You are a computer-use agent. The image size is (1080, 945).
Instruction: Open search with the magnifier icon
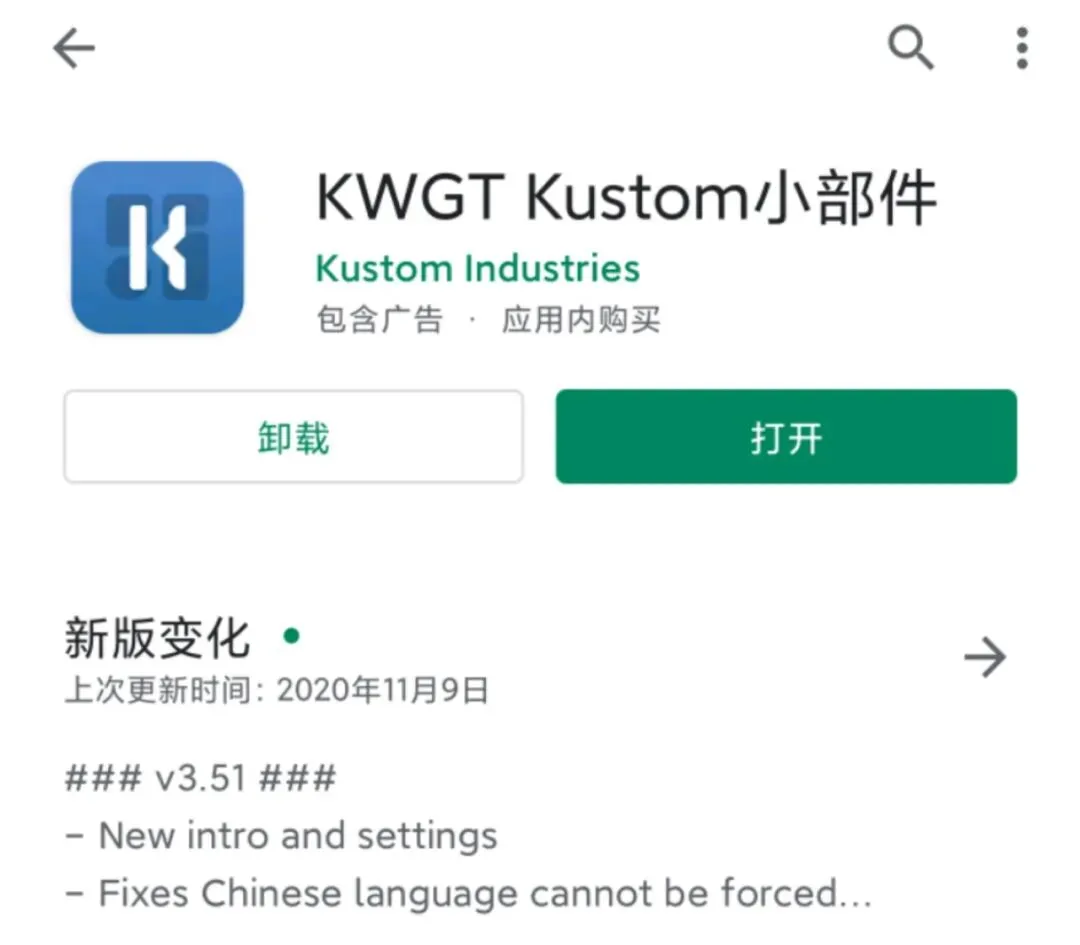[911, 48]
